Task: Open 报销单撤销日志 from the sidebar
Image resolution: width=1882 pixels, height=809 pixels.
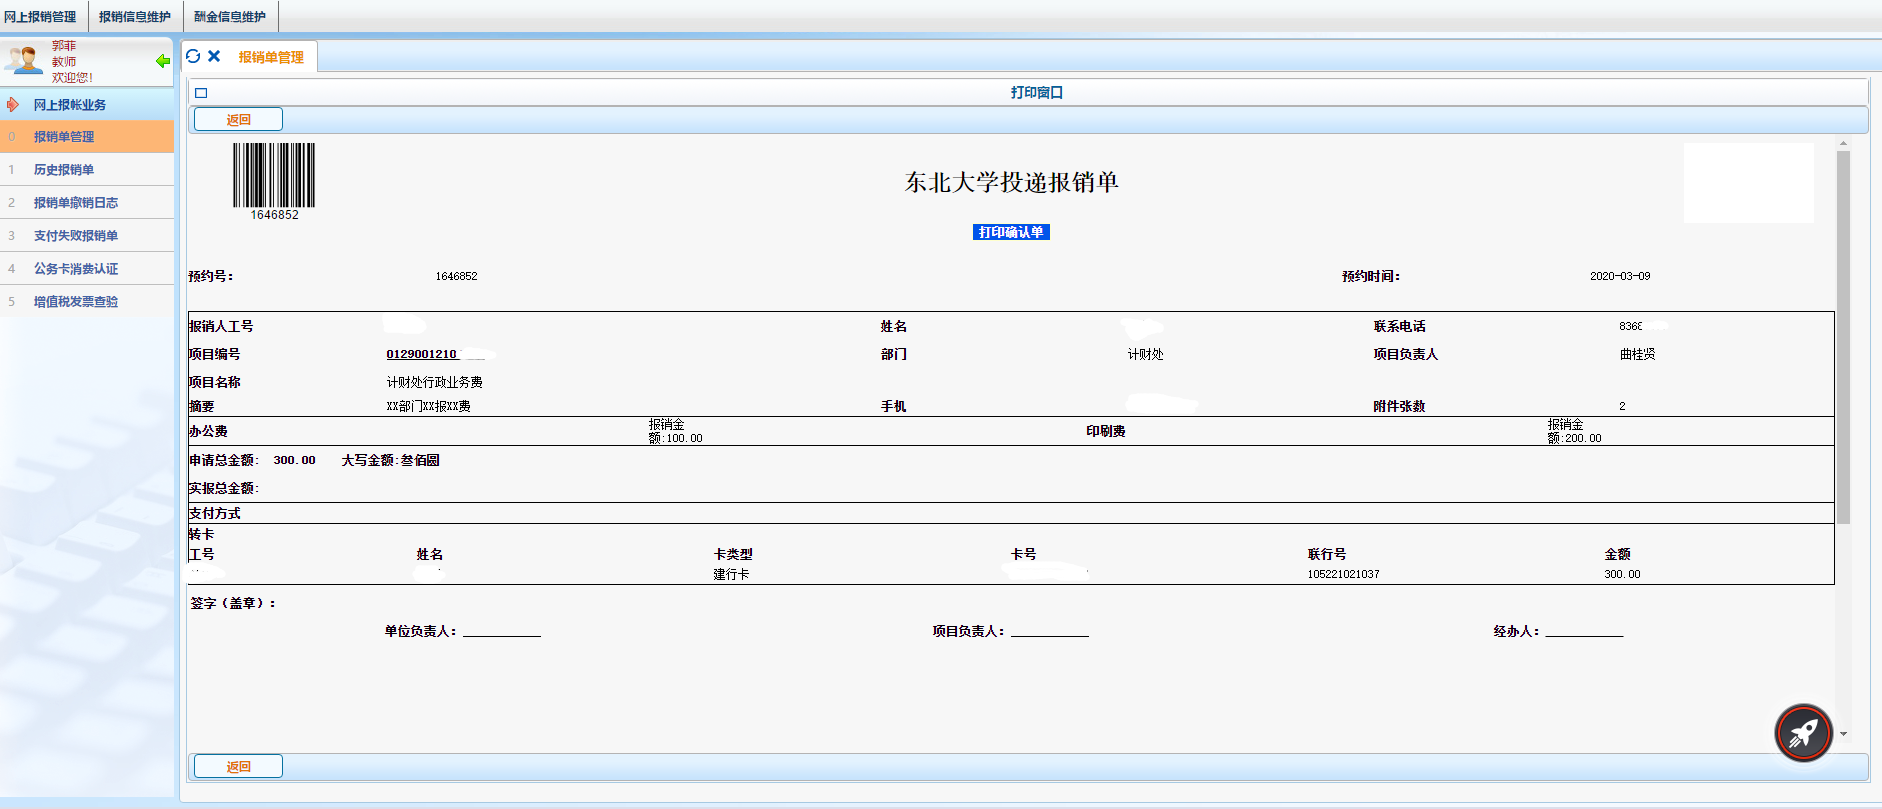Action: click(x=76, y=203)
